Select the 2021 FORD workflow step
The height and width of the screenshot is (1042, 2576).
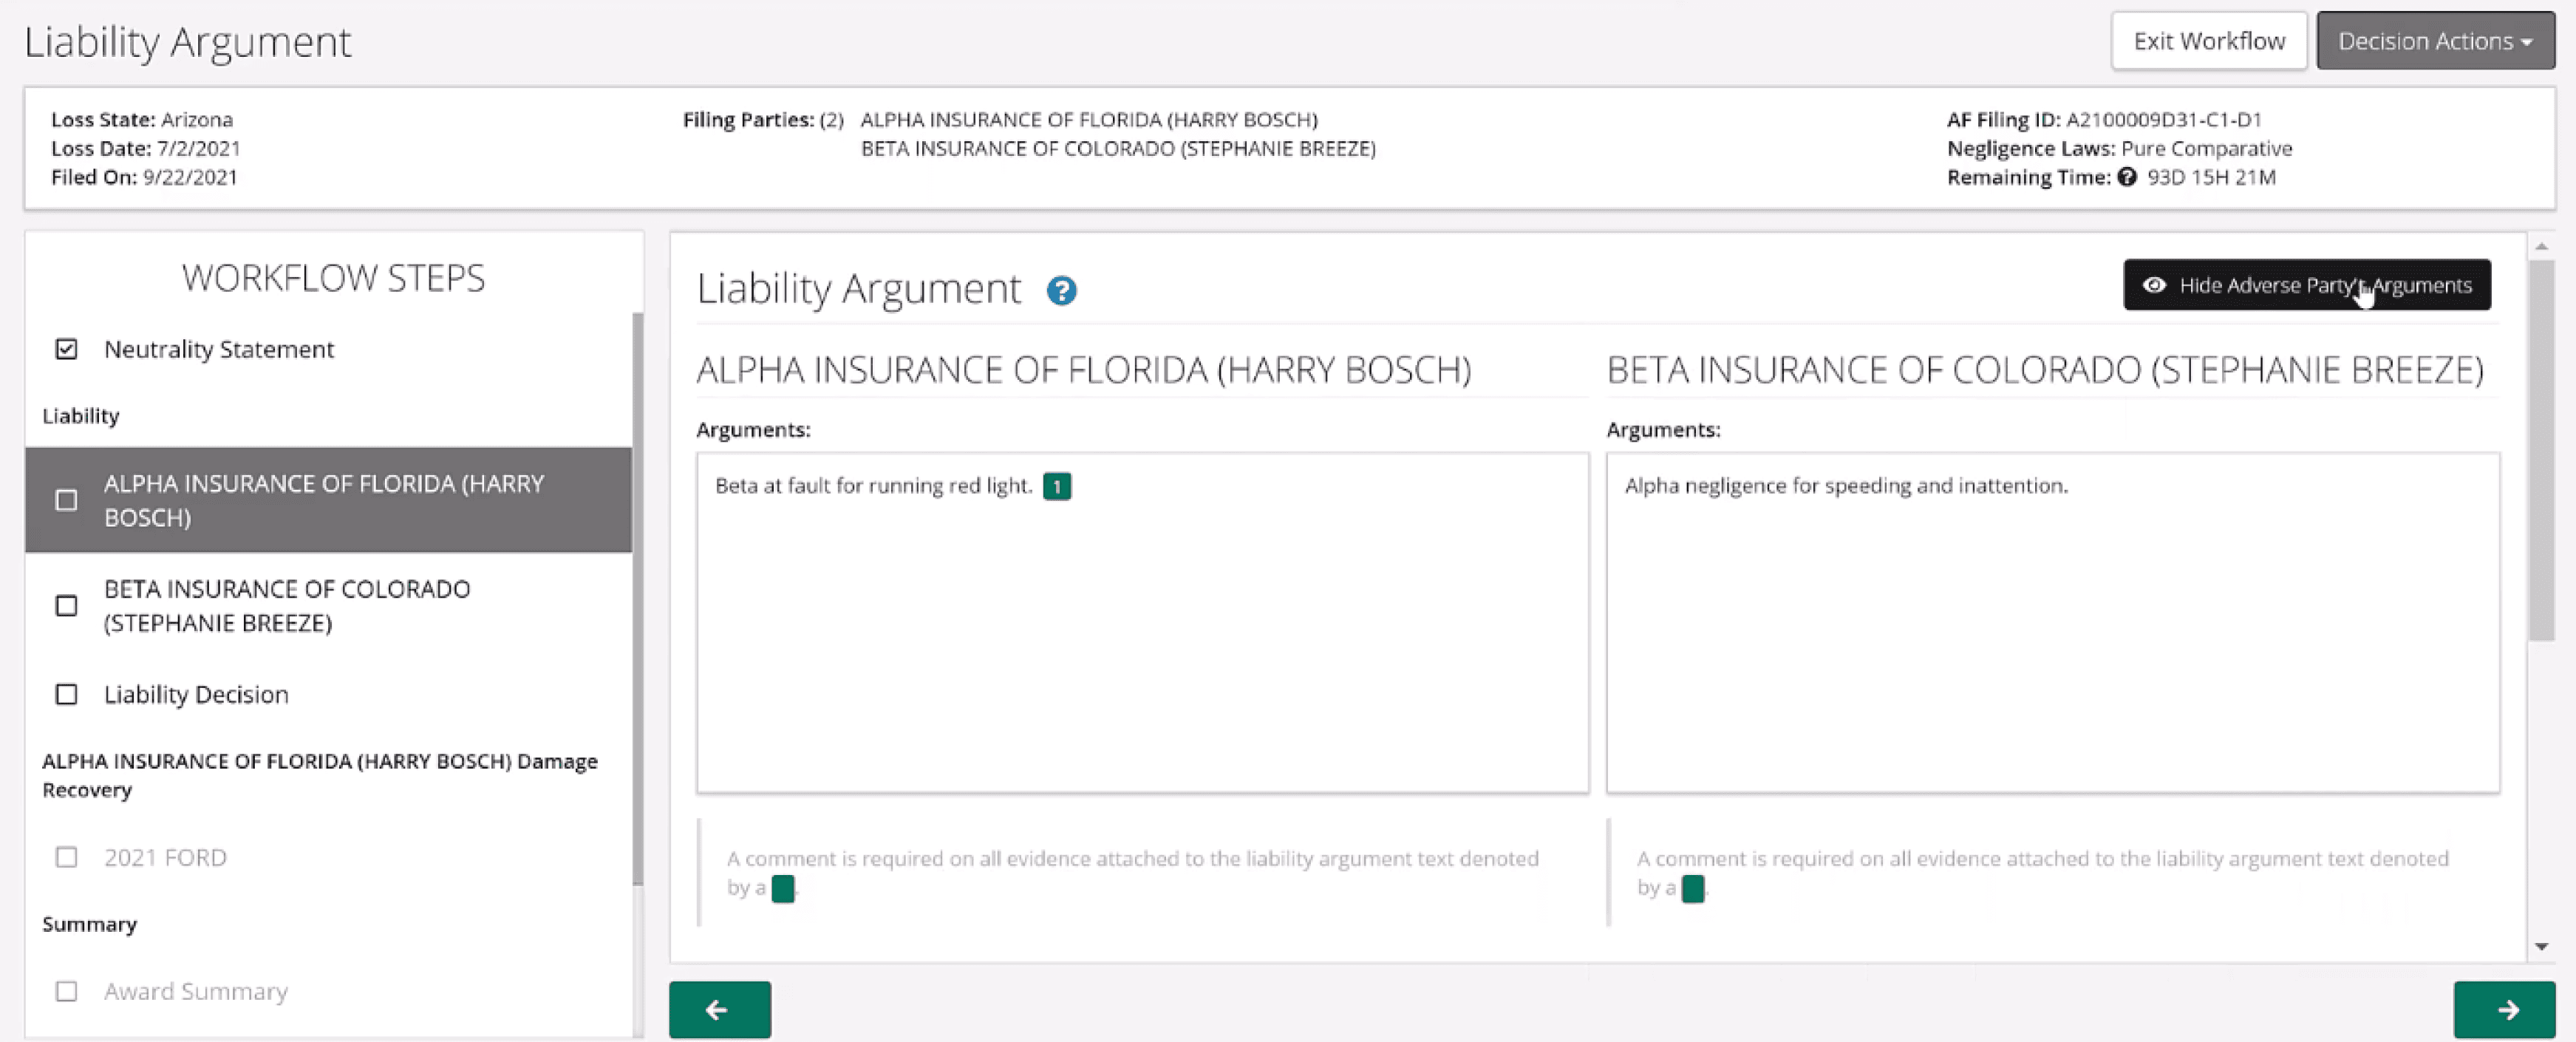pos(165,857)
